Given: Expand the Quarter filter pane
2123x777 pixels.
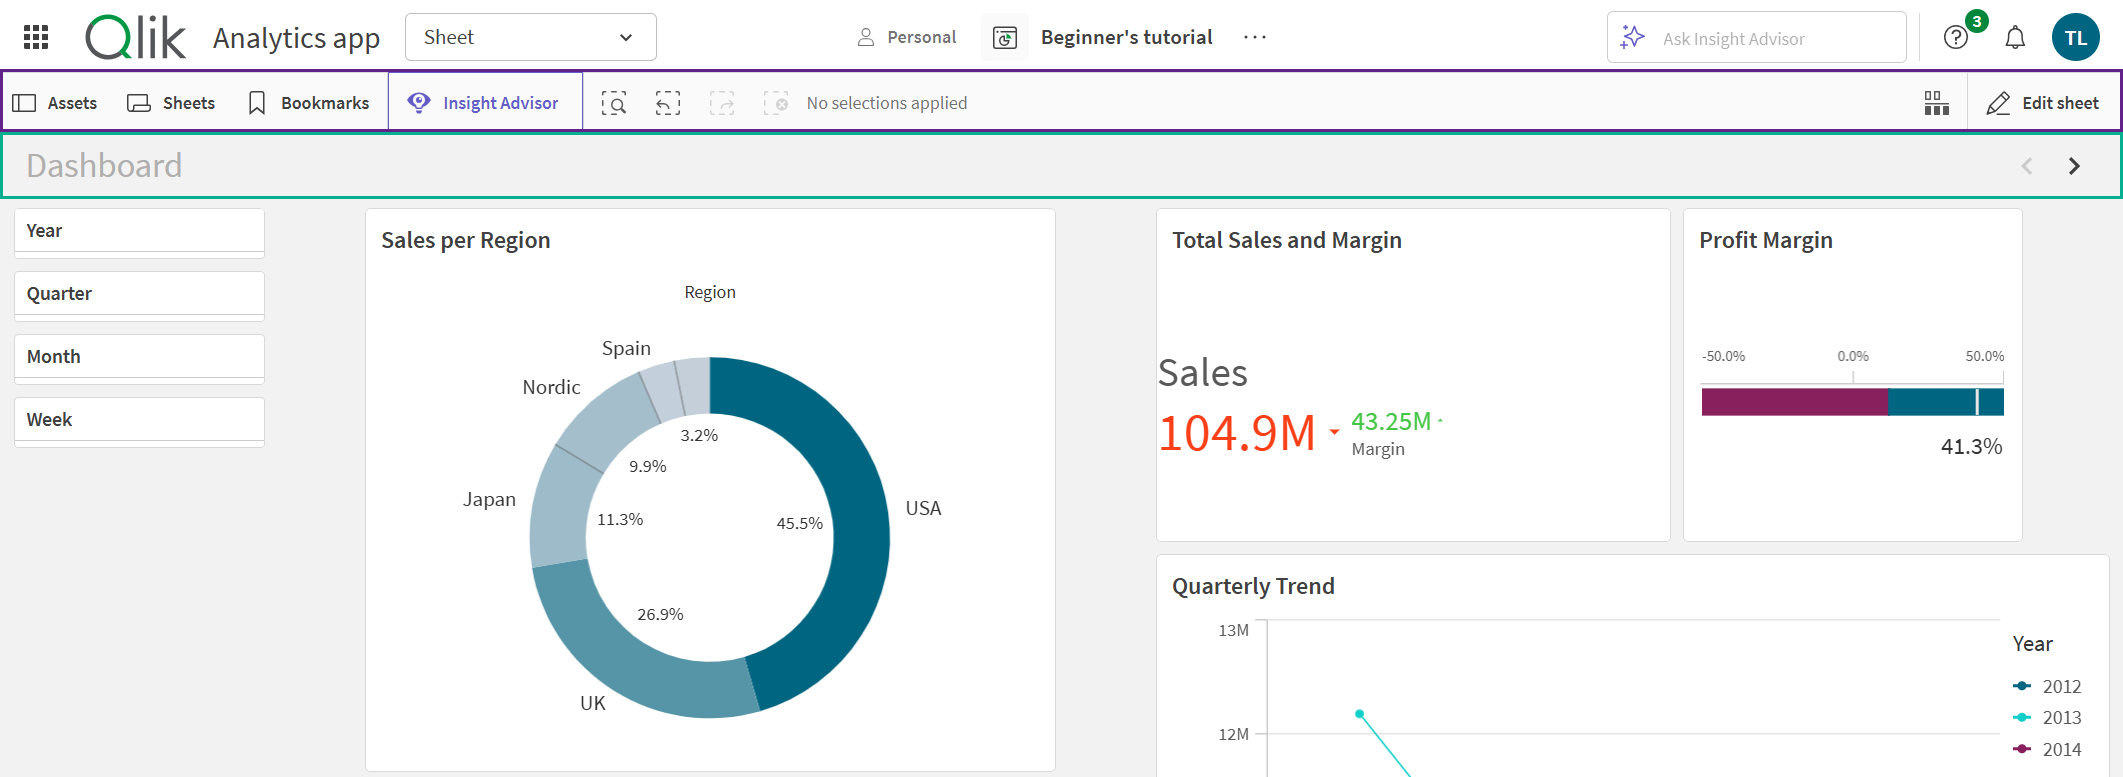Looking at the screenshot, I should coord(139,294).
